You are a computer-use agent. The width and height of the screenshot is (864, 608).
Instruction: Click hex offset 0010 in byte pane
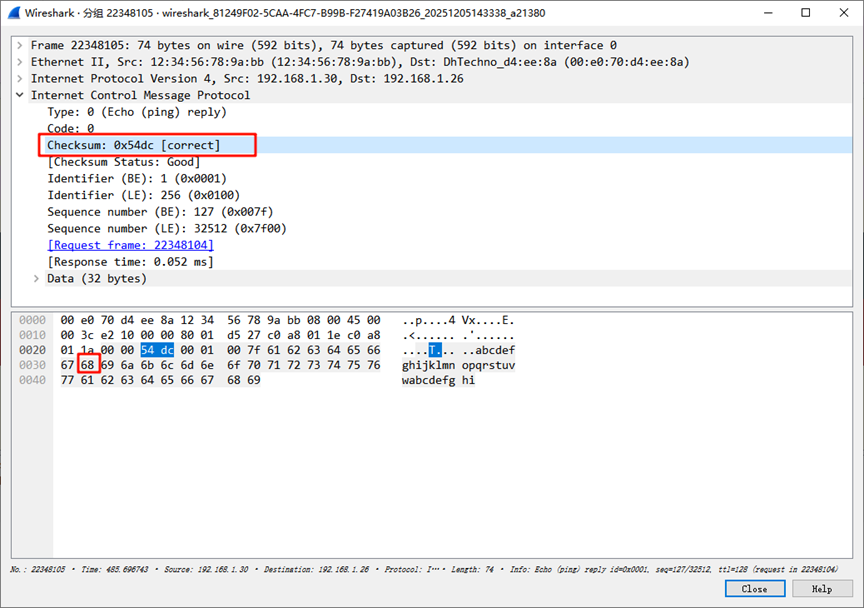[x=33, y=335]
